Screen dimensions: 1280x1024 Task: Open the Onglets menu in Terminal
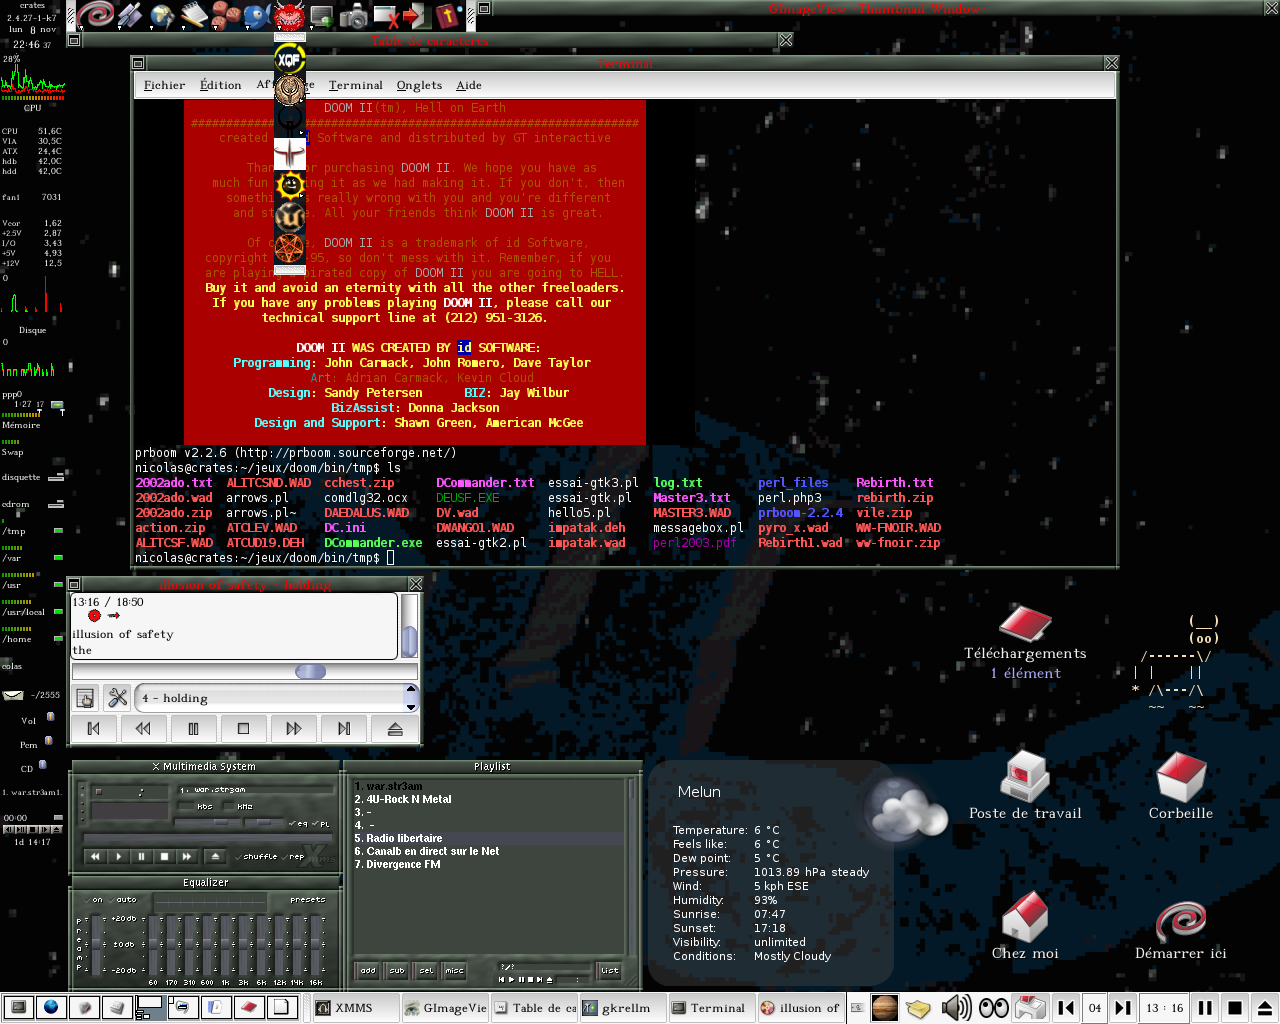[x=419, y=85]
